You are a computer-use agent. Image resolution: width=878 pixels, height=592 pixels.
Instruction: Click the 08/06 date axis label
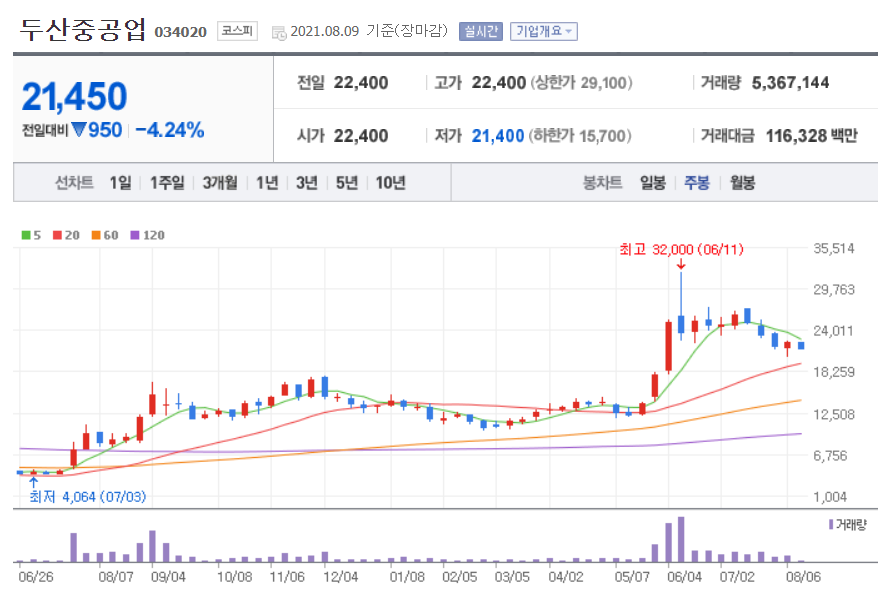[x=803, y=576]
